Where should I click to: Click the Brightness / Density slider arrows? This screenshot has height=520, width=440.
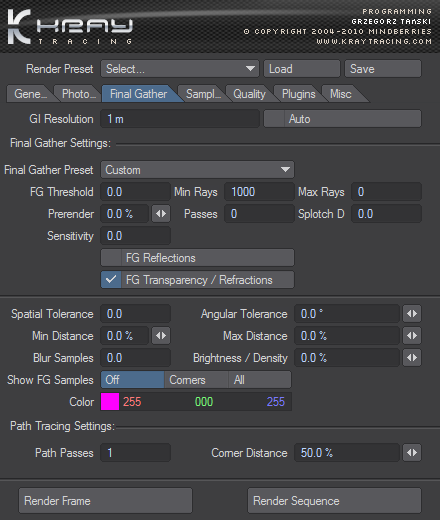[x=412, y=358]
